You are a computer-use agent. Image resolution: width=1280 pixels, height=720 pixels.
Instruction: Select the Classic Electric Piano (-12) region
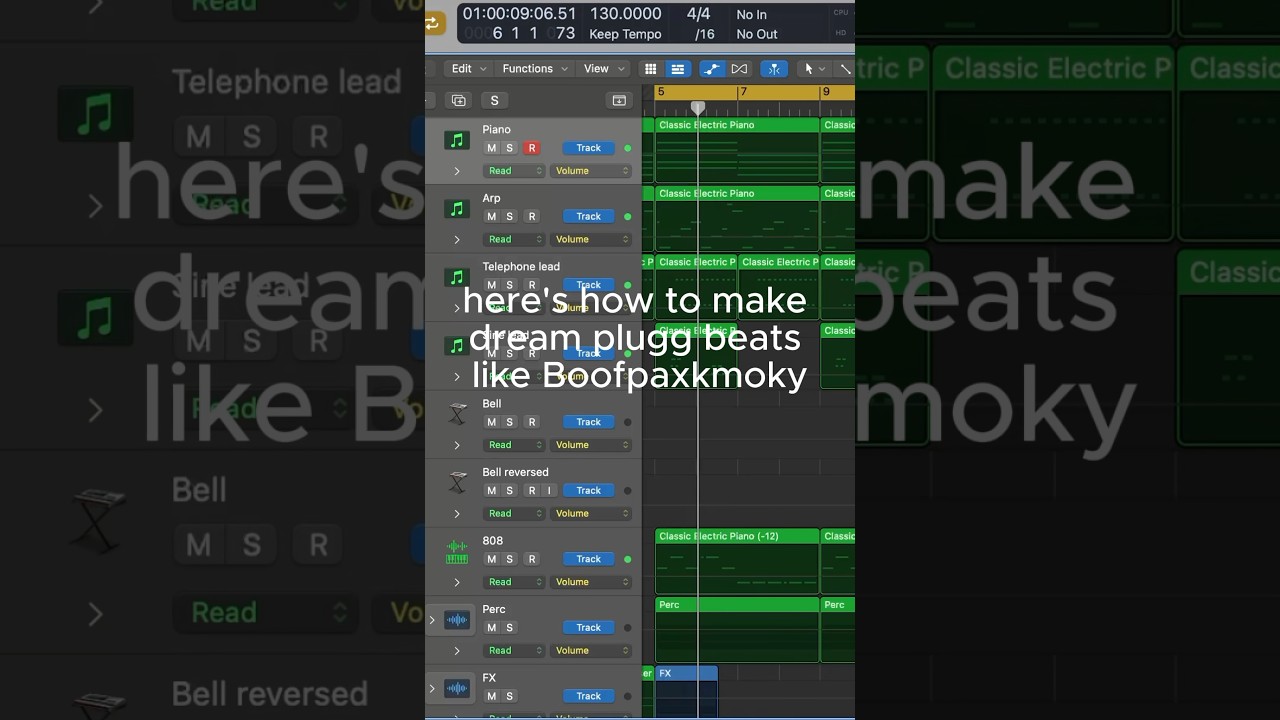pyautogui.click(x=737, y=561)
